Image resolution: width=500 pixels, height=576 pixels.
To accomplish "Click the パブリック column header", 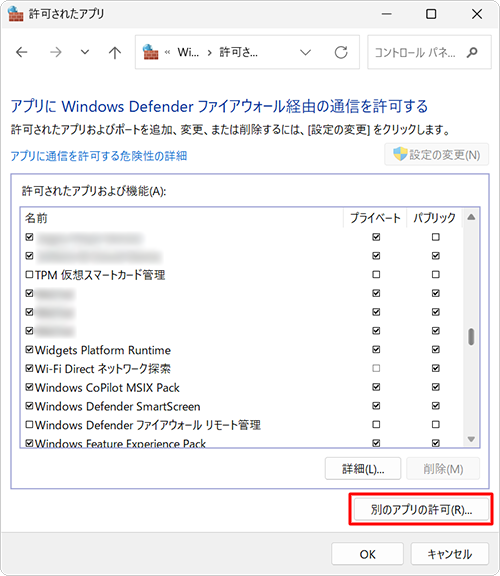I will click(x=434, y=218).
